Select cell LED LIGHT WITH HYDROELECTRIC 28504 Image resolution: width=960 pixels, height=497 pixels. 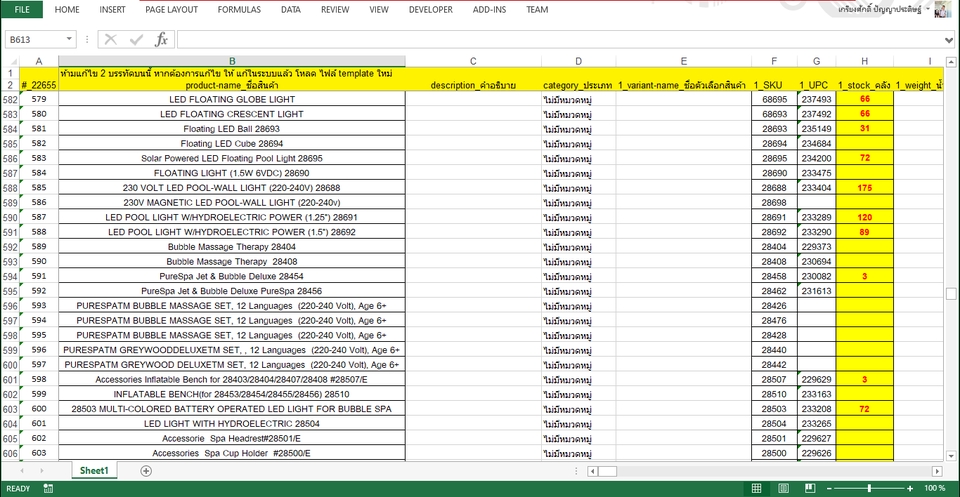coord(232,424)
